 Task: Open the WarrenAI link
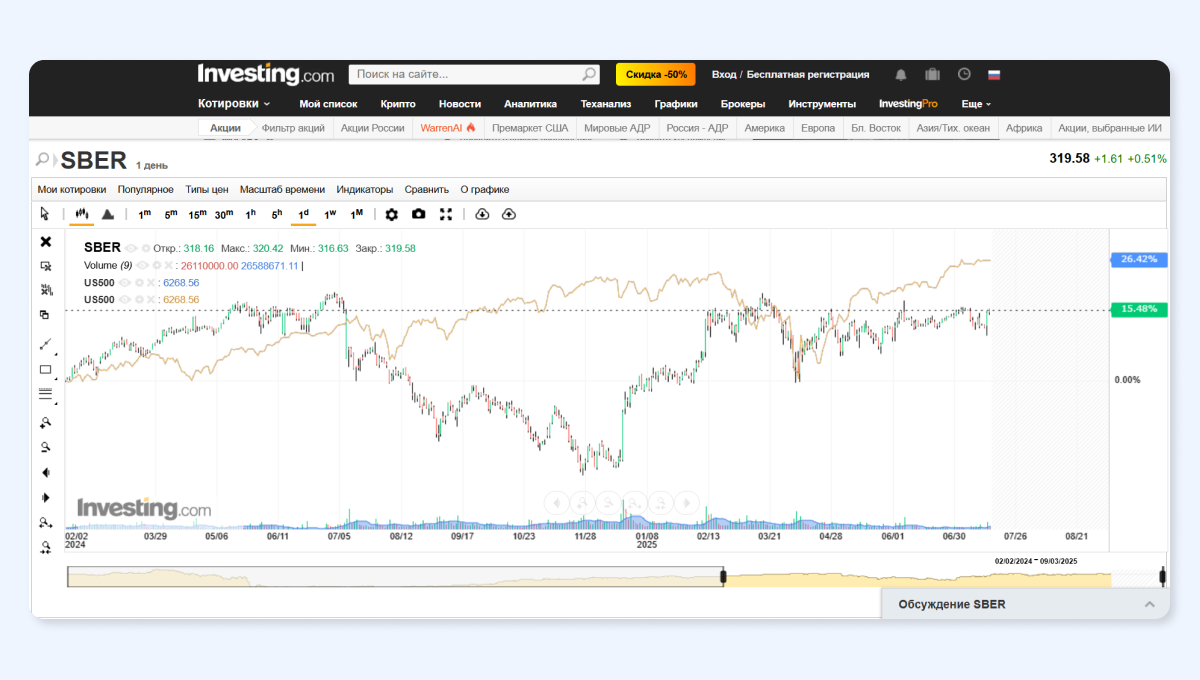(x=448, y=128)
